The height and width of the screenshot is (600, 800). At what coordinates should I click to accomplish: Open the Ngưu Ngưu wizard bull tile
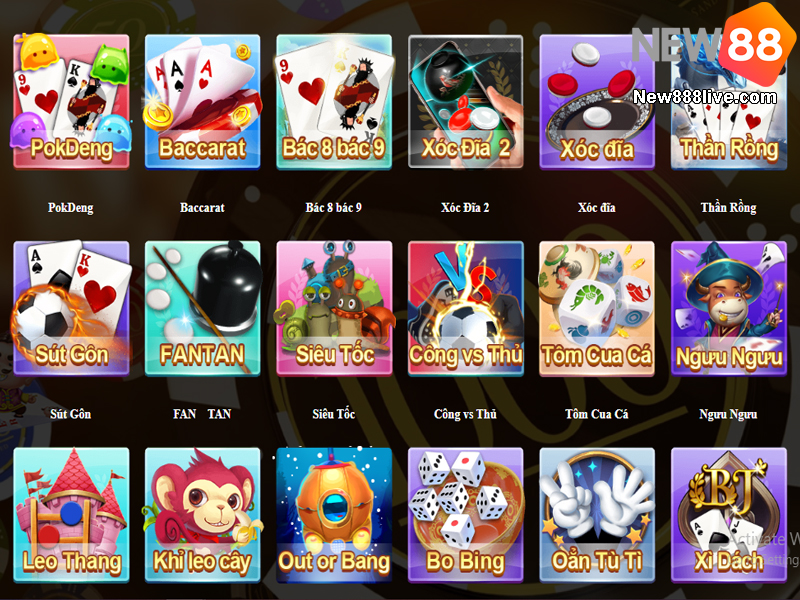pyautogui.click(x=729, y=308)
